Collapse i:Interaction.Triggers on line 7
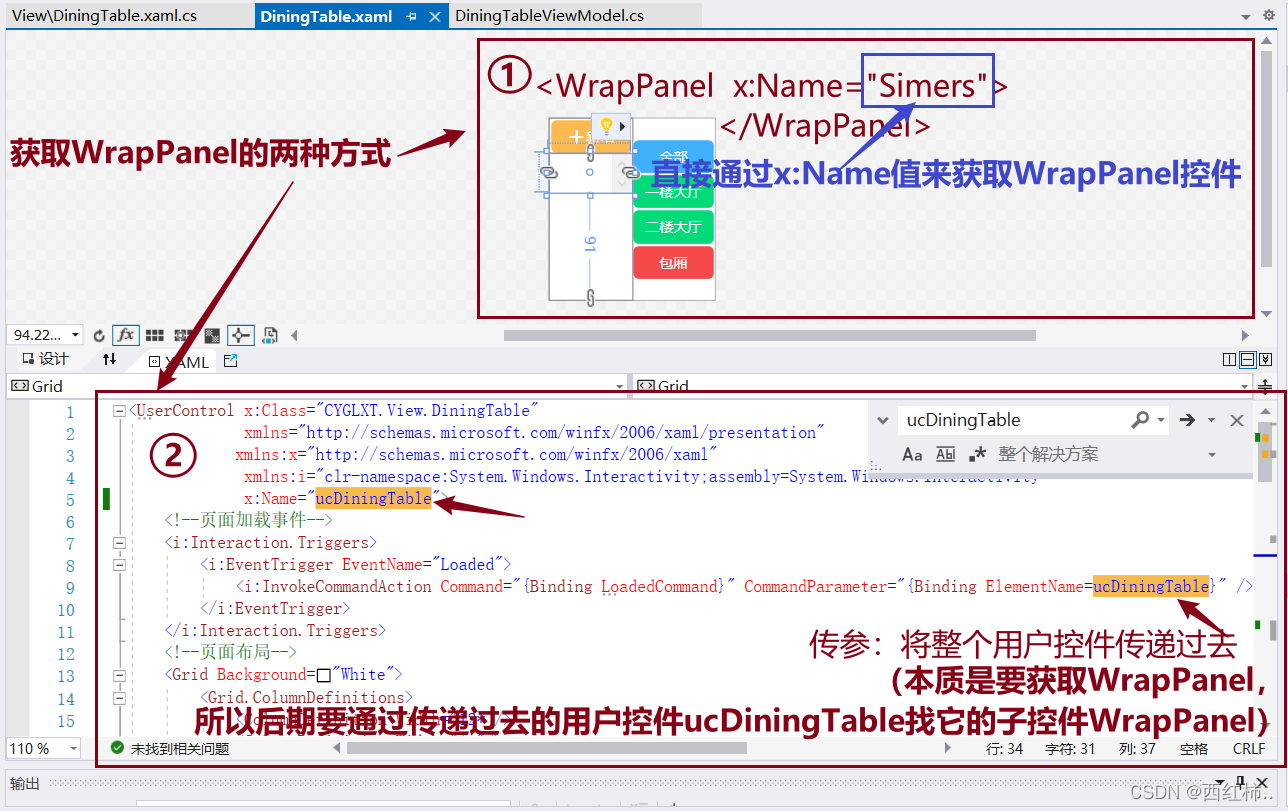Viewport: 1288px width, 811px height. (x=120, y=543)
